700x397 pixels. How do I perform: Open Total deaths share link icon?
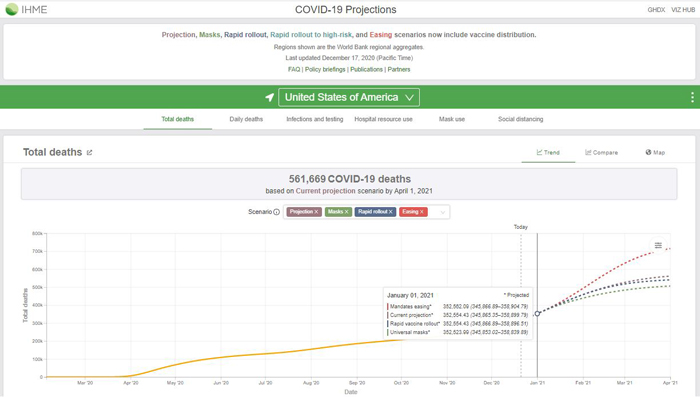click(x=89, y=152)
